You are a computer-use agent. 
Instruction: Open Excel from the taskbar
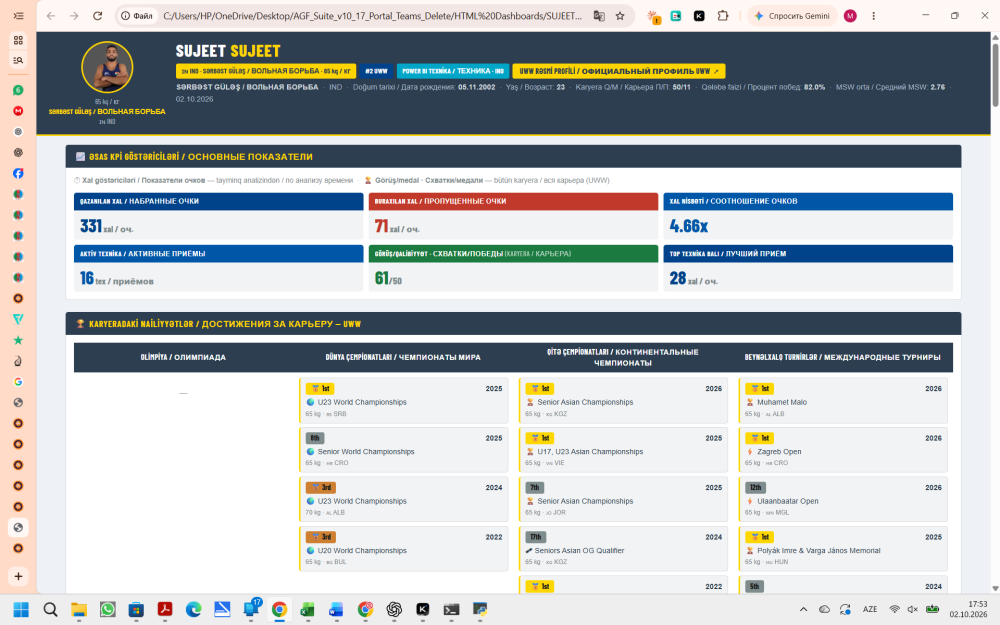coord(307,610)
